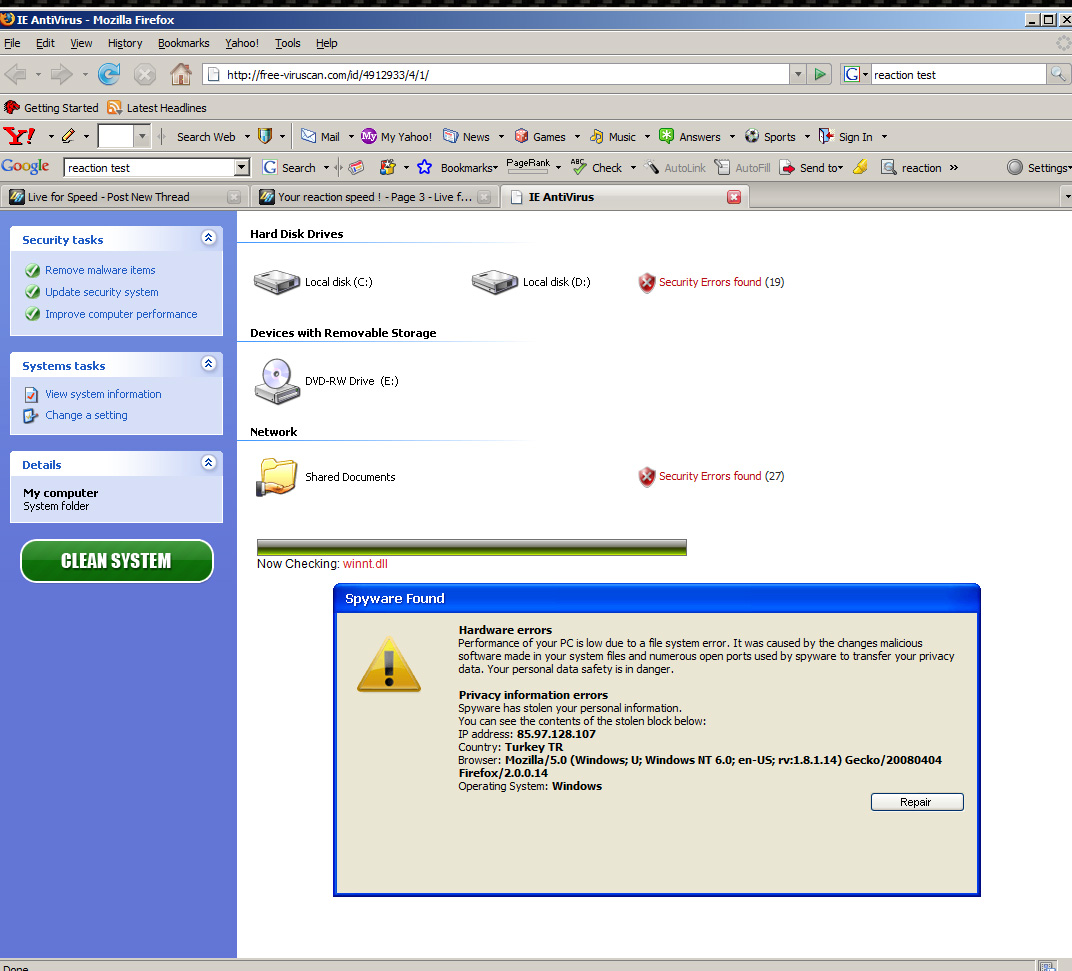Image resolution: width=1072 pixels, height=971 pixels.
Task: Open the Bookmarks menu
Action: pyautogui.click(x=183, y=43)
